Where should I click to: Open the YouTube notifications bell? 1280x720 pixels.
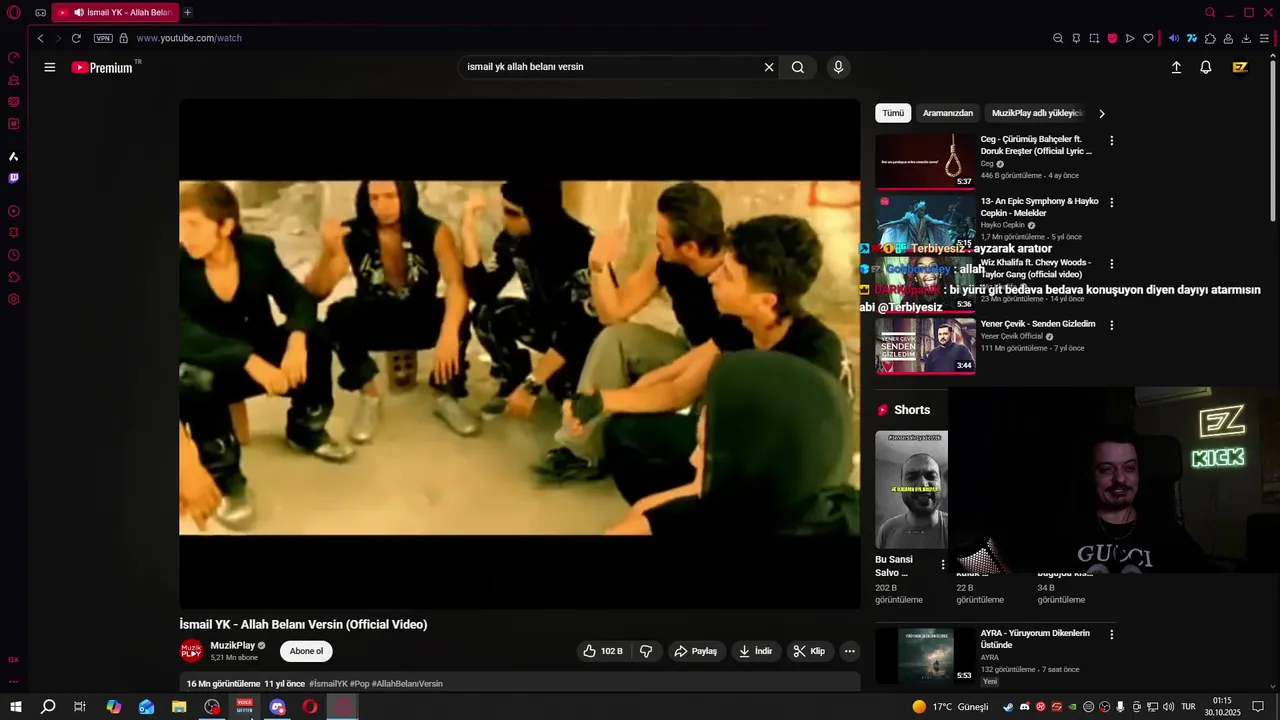[x=1206, y=67]
